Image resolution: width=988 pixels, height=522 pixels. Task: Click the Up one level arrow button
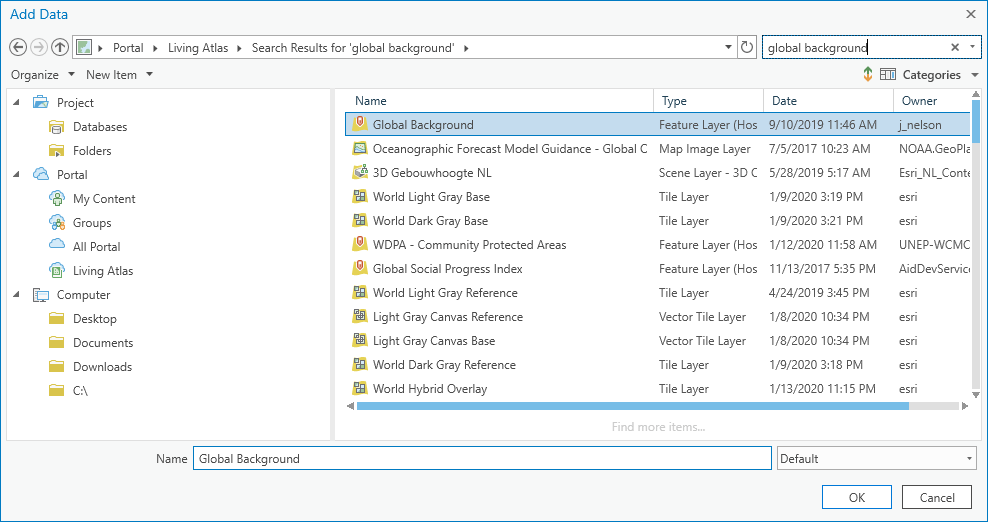click(60, 47)
